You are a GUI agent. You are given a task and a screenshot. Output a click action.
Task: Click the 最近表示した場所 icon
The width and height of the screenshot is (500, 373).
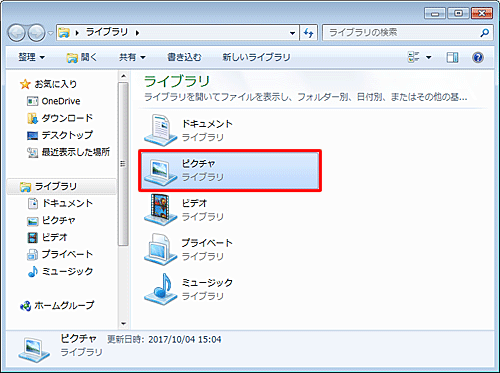coord(32,152)
